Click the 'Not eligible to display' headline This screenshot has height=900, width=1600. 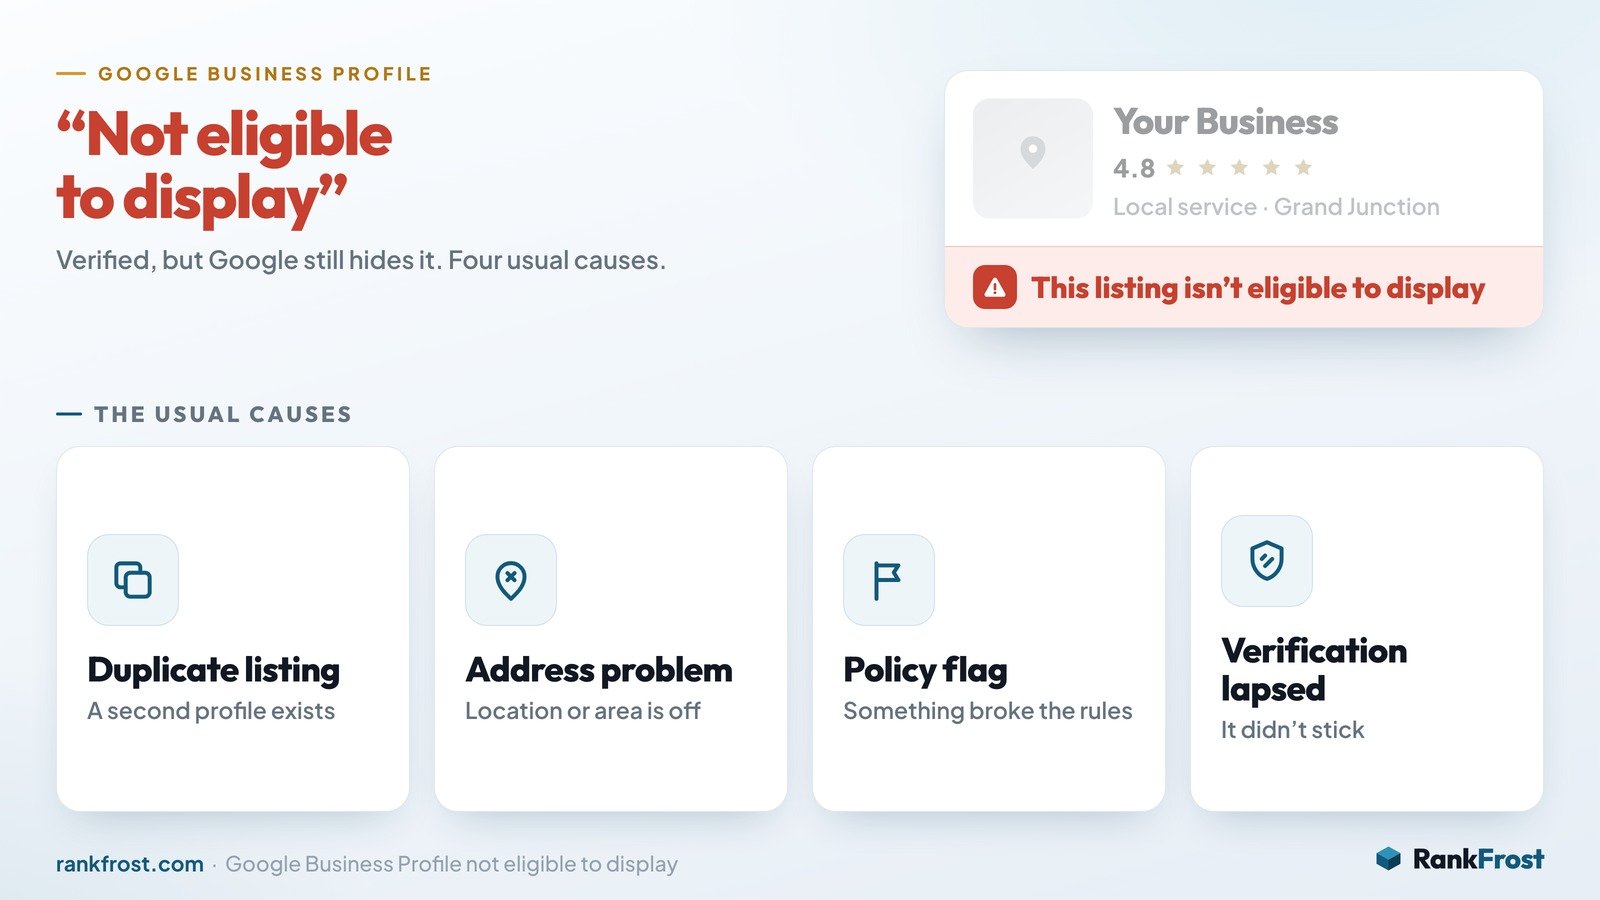pyautogui.click(x=224, y=166)
